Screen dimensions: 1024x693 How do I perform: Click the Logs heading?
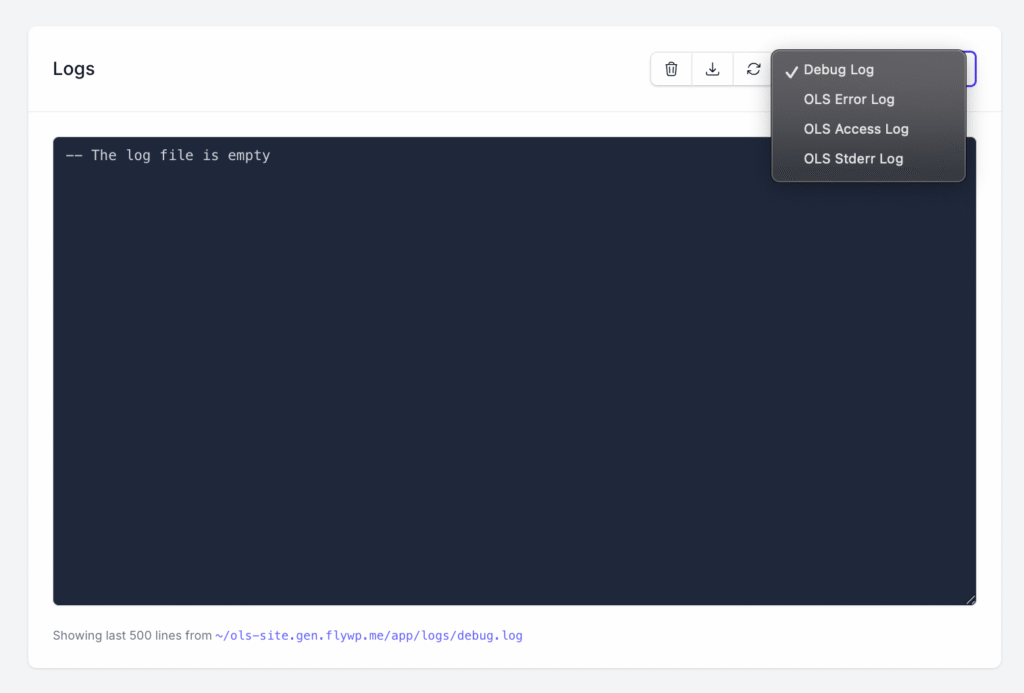click(74, 69)
